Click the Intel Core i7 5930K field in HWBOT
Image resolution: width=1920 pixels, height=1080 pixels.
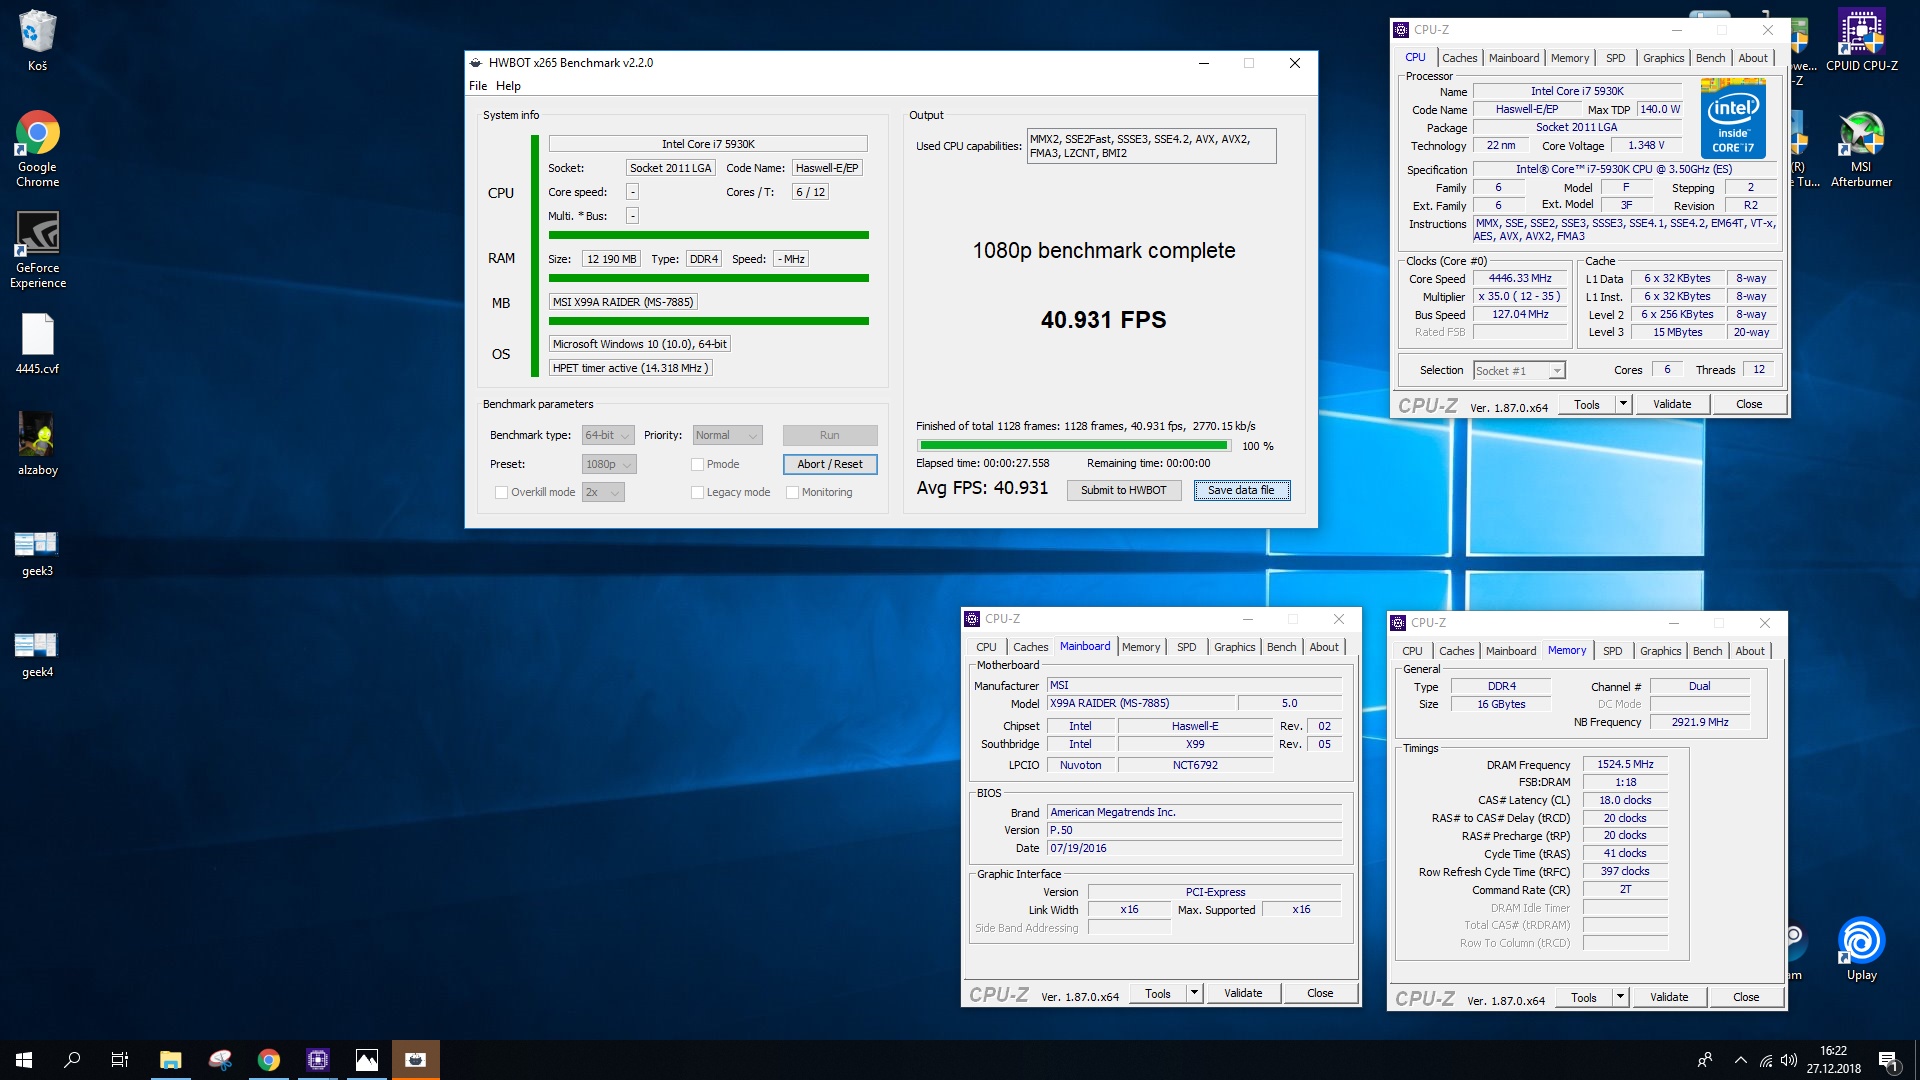coord(708,144)
